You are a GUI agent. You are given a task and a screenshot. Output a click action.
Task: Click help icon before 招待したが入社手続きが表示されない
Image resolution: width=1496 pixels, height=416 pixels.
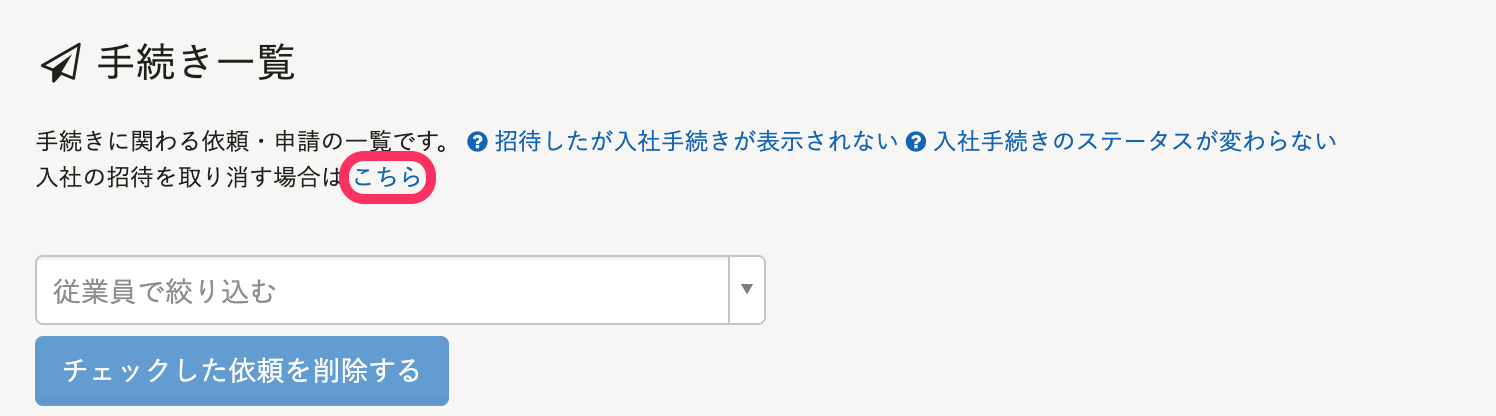tap(477, 142)
